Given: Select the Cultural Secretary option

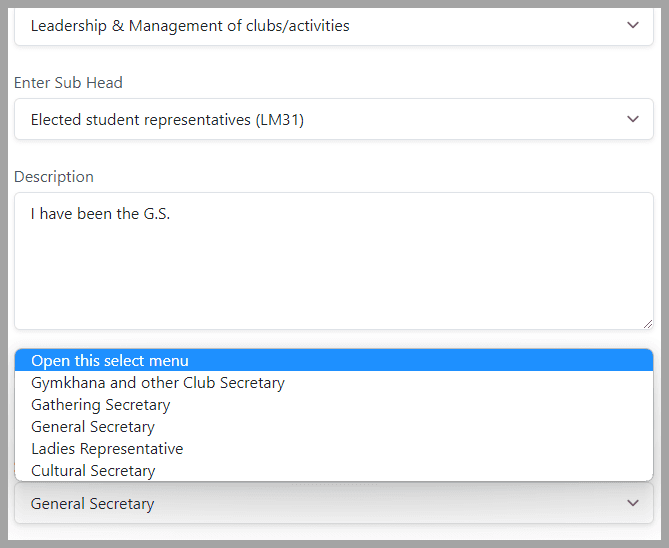Looking at the screenshot, I should tap(334, 471).
